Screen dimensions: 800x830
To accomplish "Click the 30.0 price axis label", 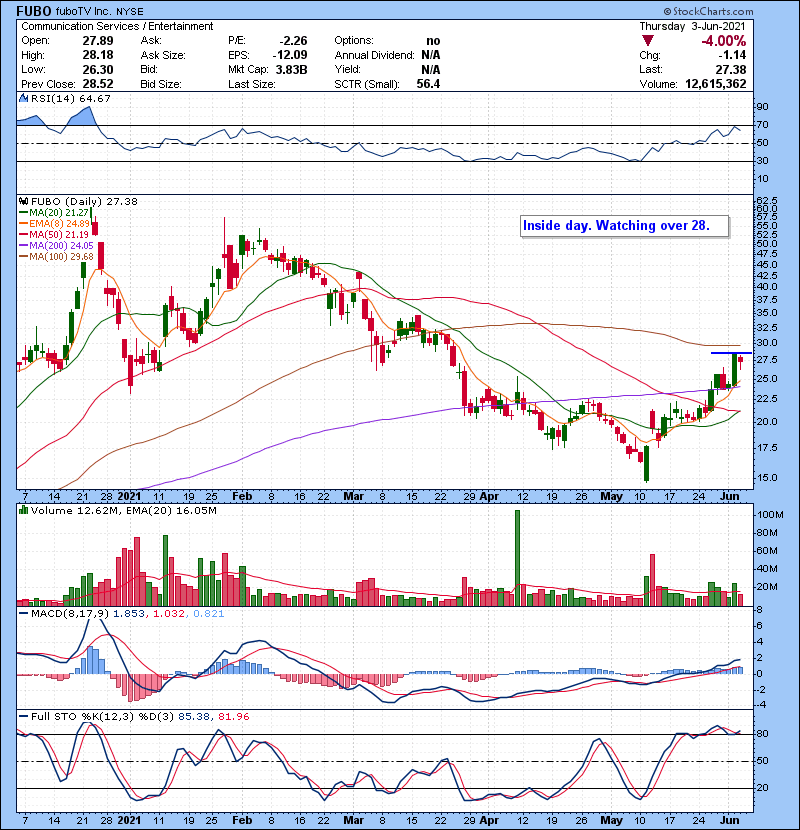I will click(x=767, y=343).
